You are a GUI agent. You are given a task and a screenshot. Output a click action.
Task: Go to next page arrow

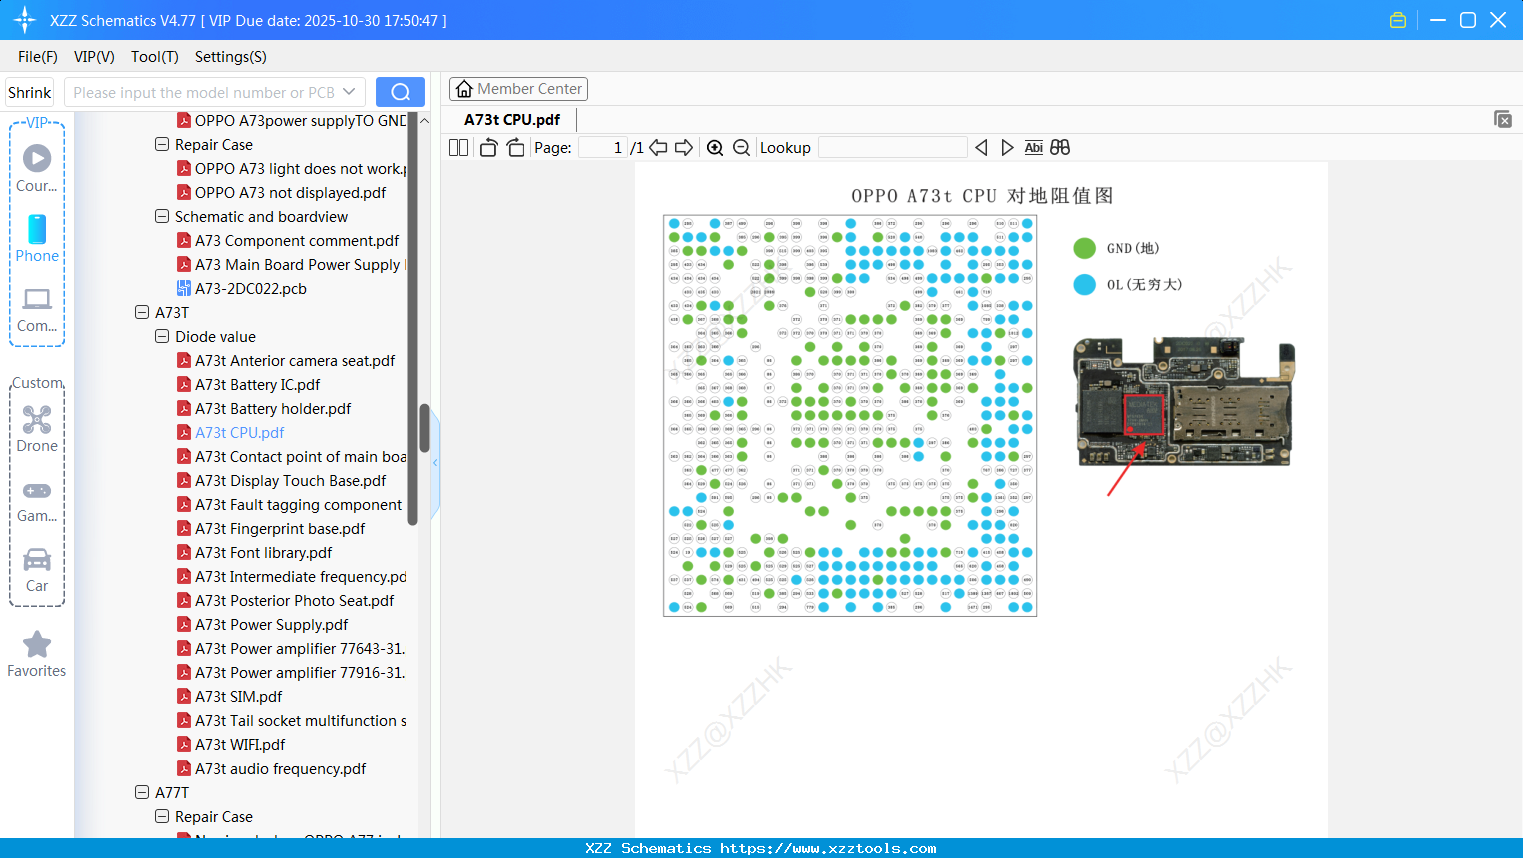click(684, 148)
